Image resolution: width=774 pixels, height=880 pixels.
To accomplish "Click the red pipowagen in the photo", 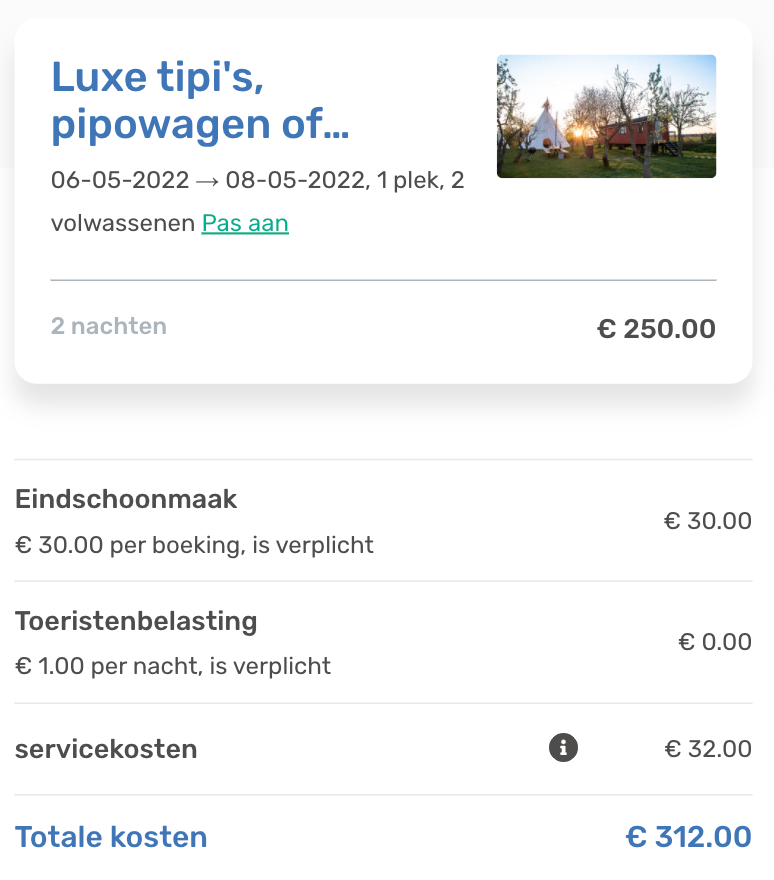I will coord(633,134).
